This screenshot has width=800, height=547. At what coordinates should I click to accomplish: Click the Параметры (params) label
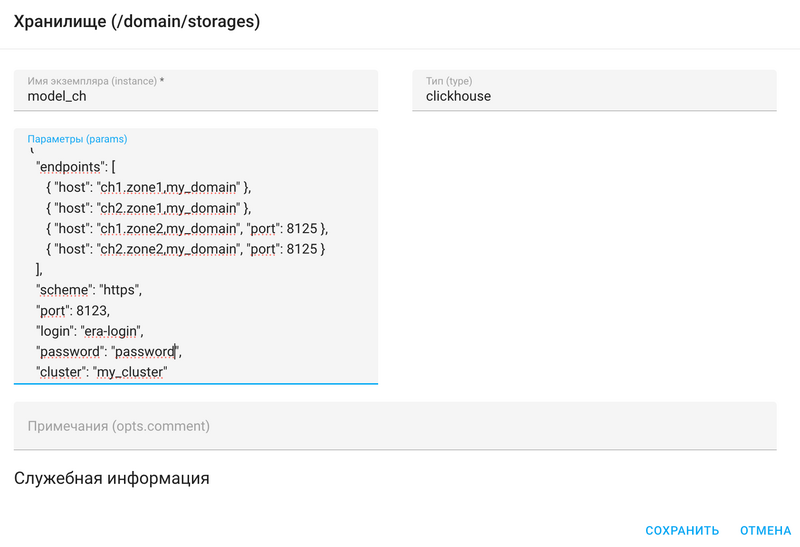[x=78, y=139]
